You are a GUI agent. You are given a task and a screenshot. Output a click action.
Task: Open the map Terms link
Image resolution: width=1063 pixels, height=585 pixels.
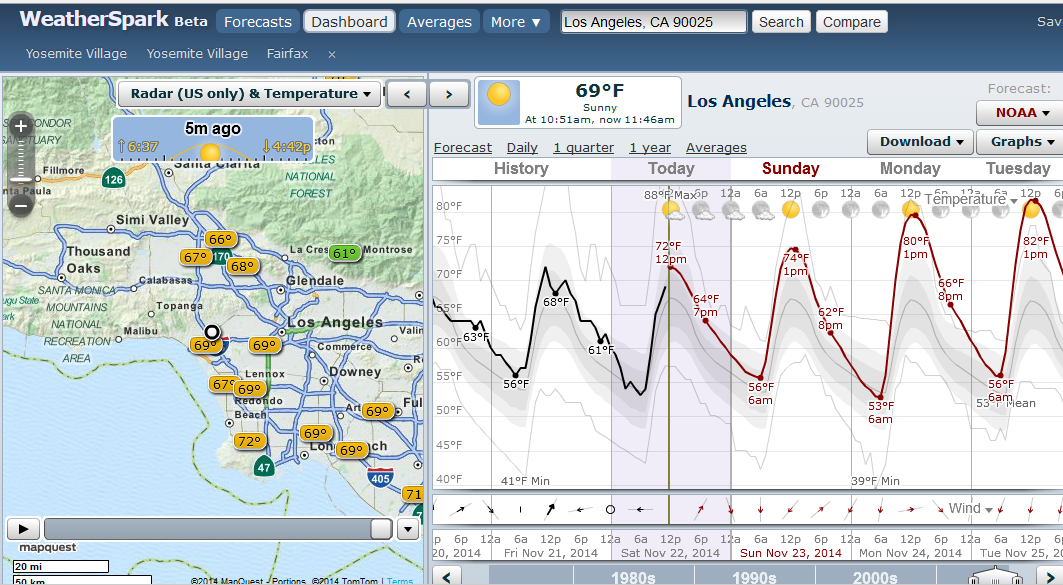(x=400, y=581)
